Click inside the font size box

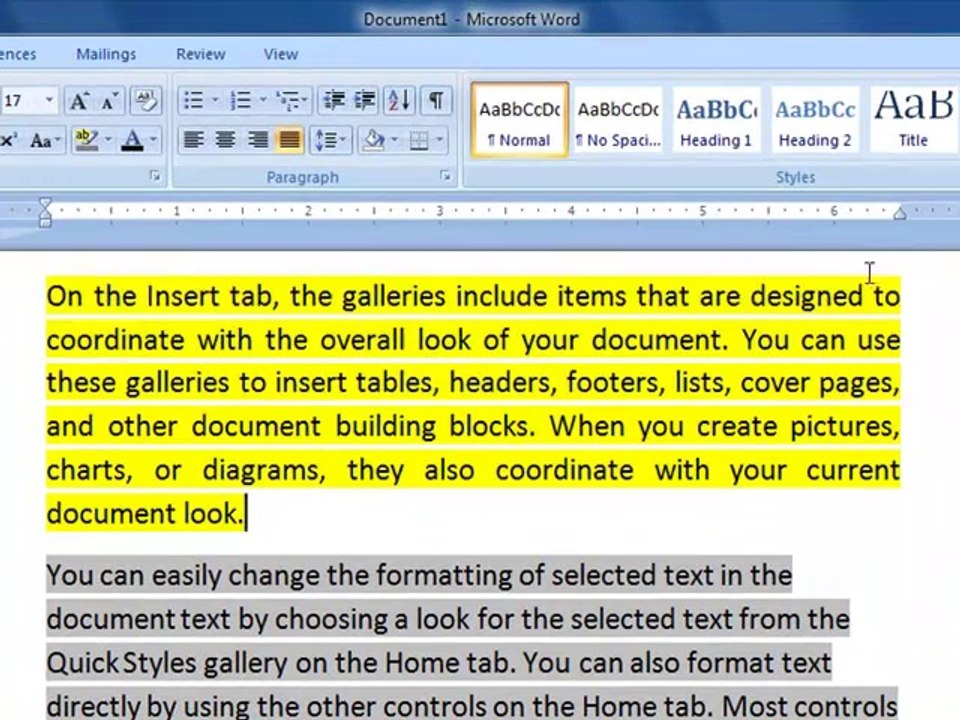[x=20, y=100]
